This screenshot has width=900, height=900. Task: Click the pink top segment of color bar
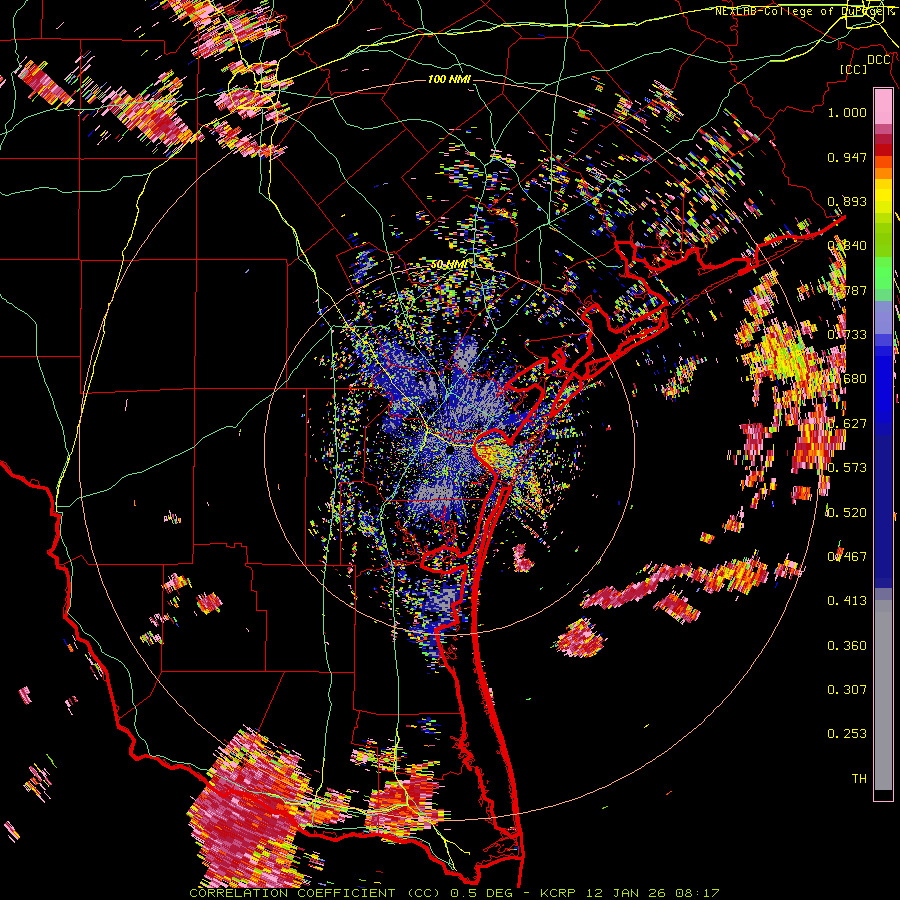pos(883,107)
